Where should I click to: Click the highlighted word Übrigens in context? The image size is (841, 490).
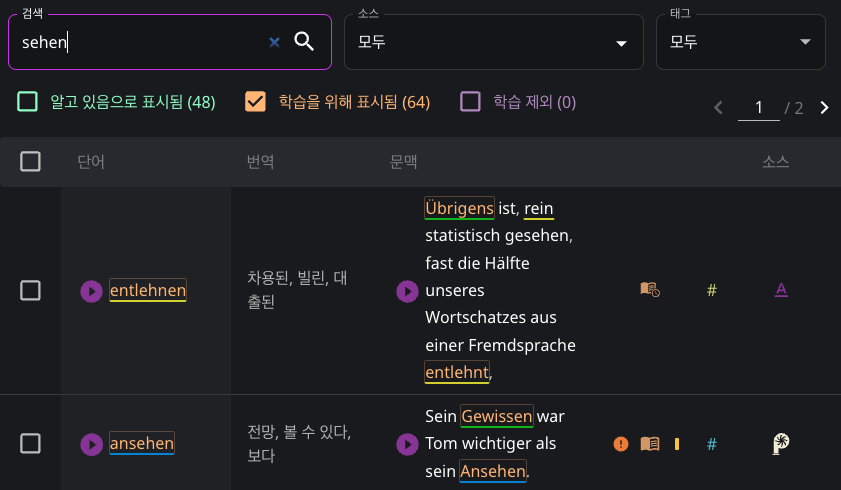459,208
